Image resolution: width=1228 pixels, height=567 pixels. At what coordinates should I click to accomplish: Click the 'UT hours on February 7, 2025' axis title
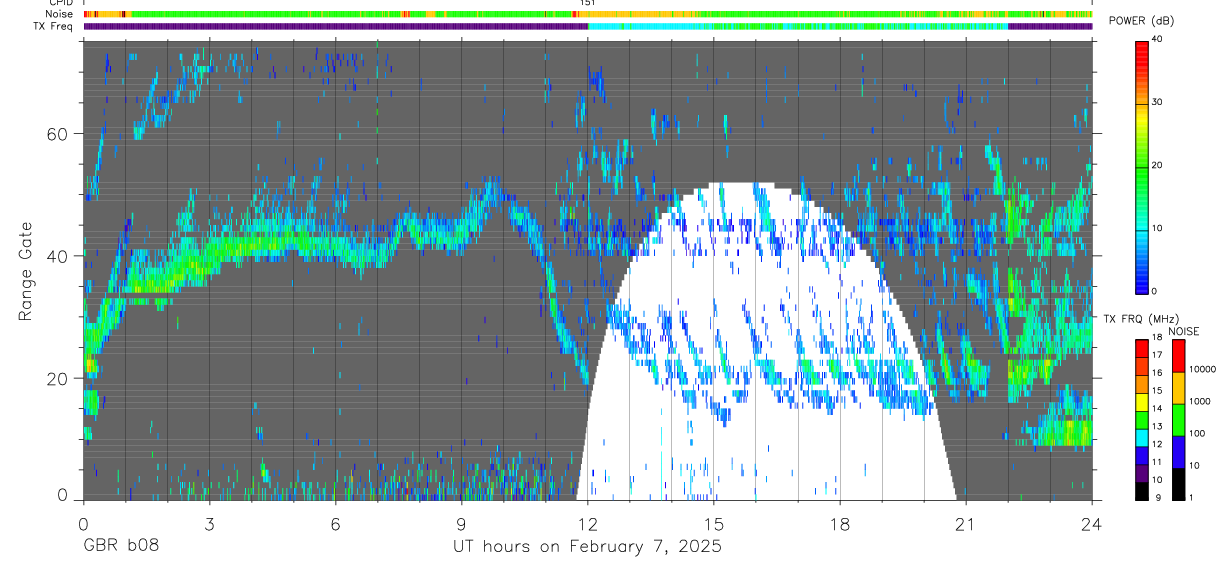pyautogui.click(x=588, y=546)
